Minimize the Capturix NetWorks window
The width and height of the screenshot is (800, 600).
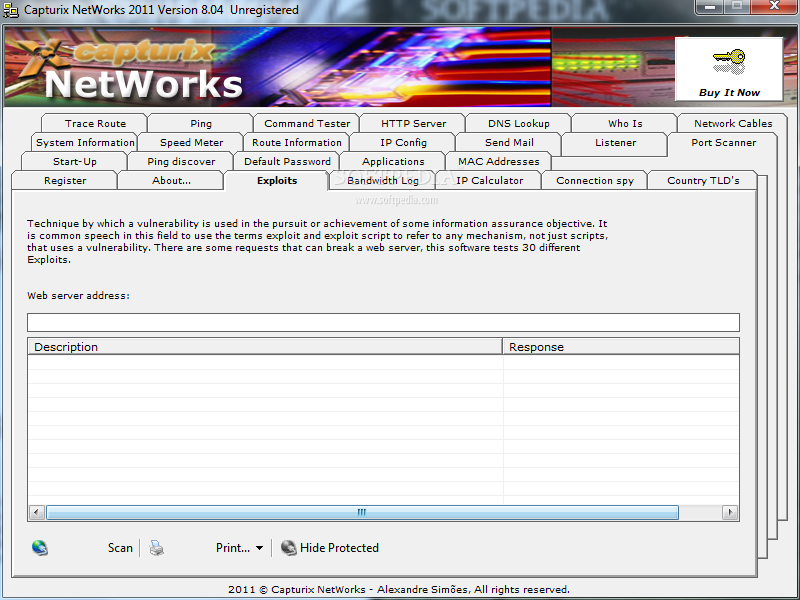click(x=709, y=7)
